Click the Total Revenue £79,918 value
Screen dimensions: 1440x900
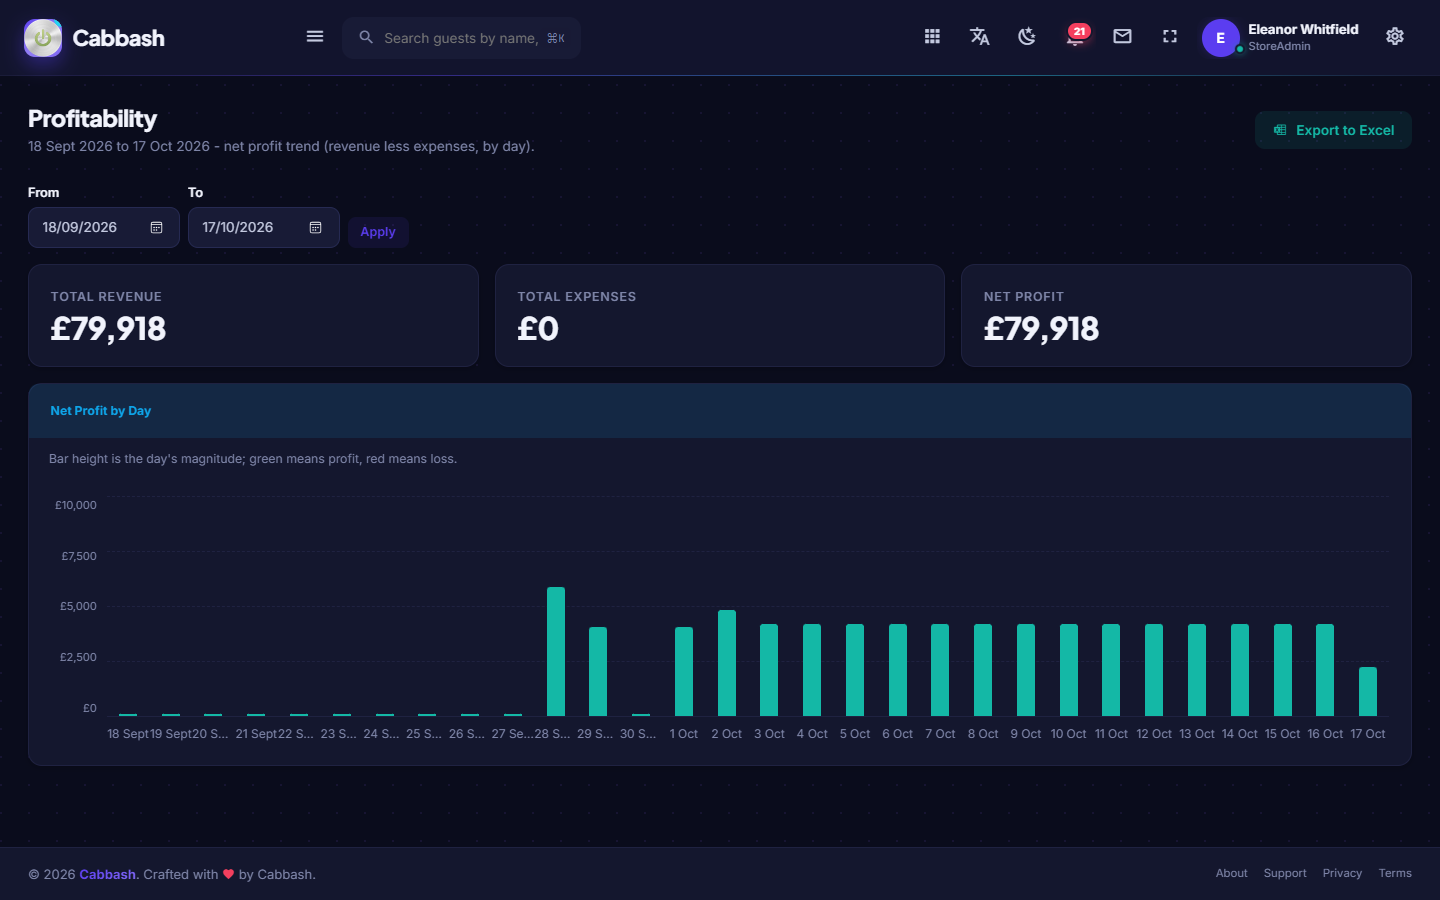click(109, 329)
